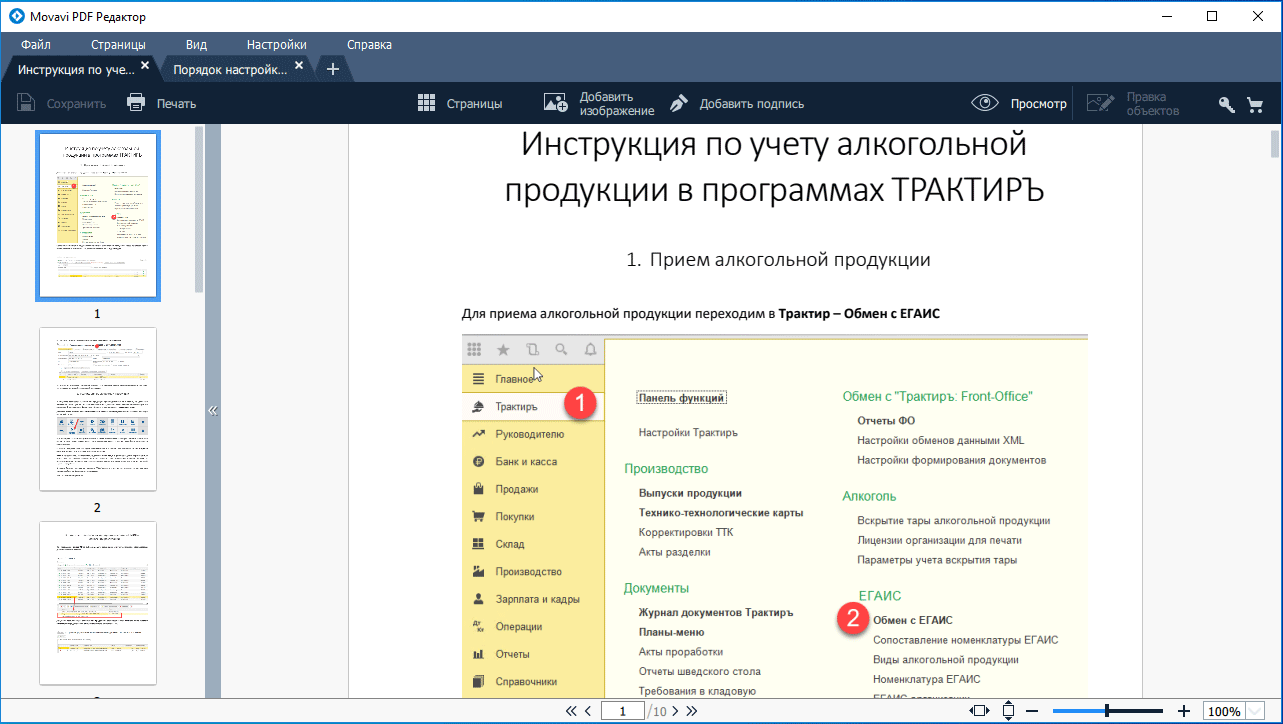Click the Add signature (Добавить подпись) pen icon
Screen dimensions: 1283x724
pyautogui.click(x=679, y=103)
